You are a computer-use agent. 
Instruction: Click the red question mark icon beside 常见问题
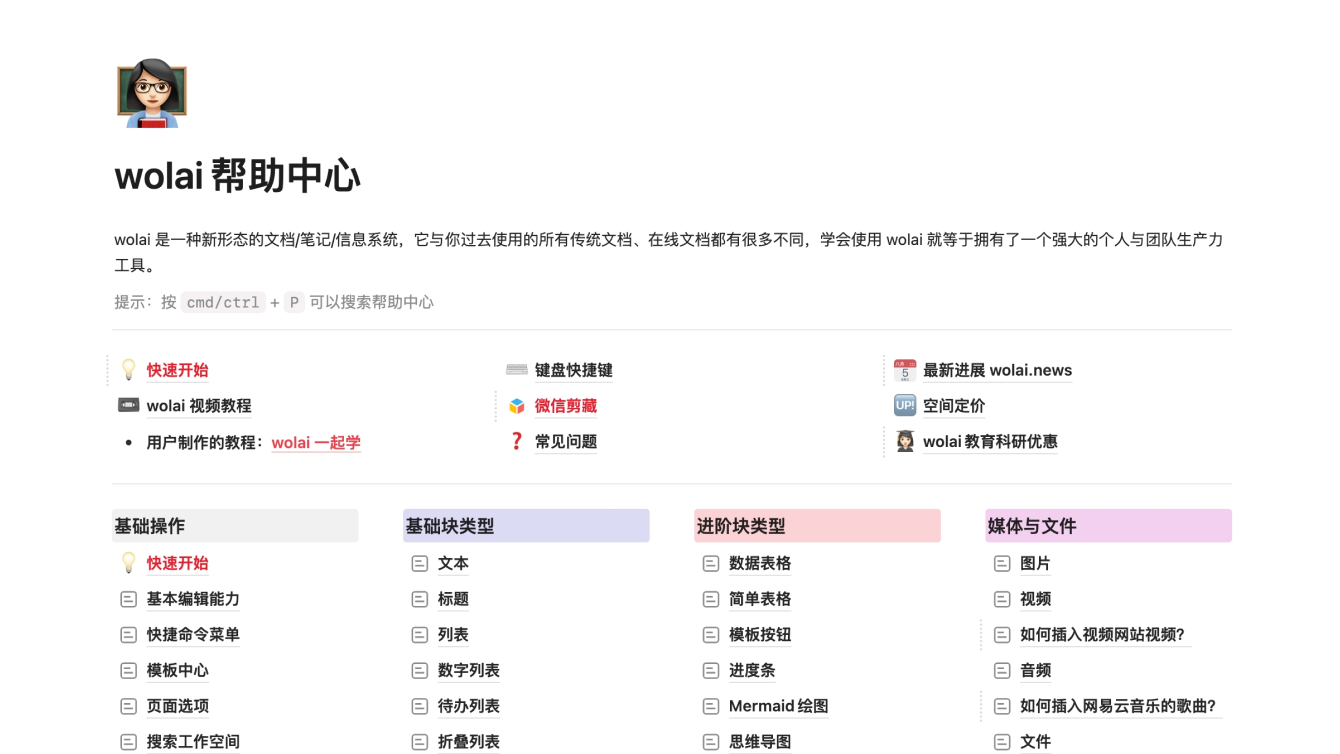(516, 440)
